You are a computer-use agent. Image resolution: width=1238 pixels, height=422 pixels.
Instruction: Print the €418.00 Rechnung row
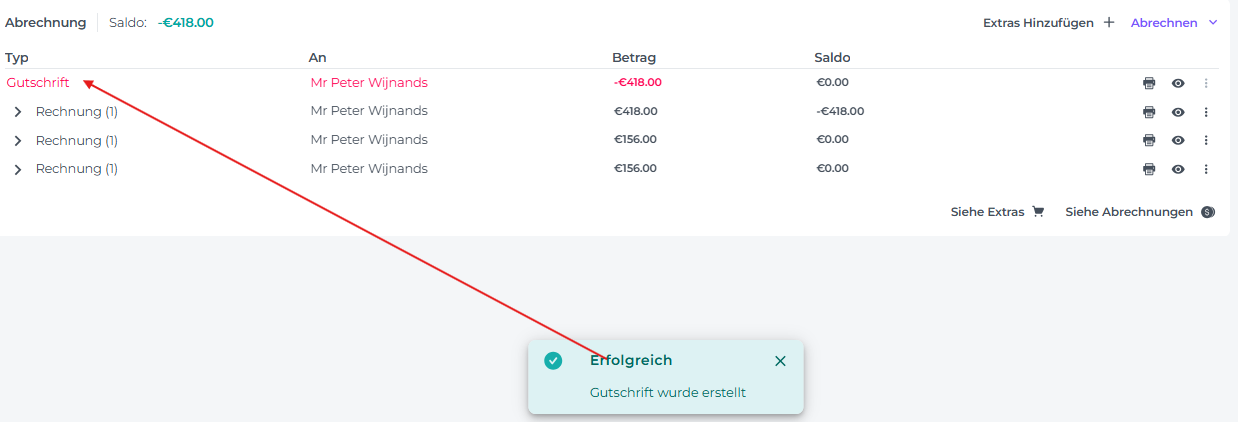1149,112
